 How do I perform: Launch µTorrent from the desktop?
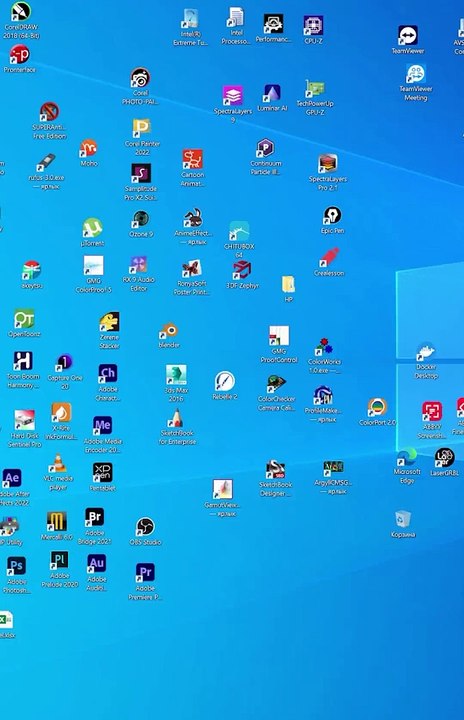click(92, 229)
